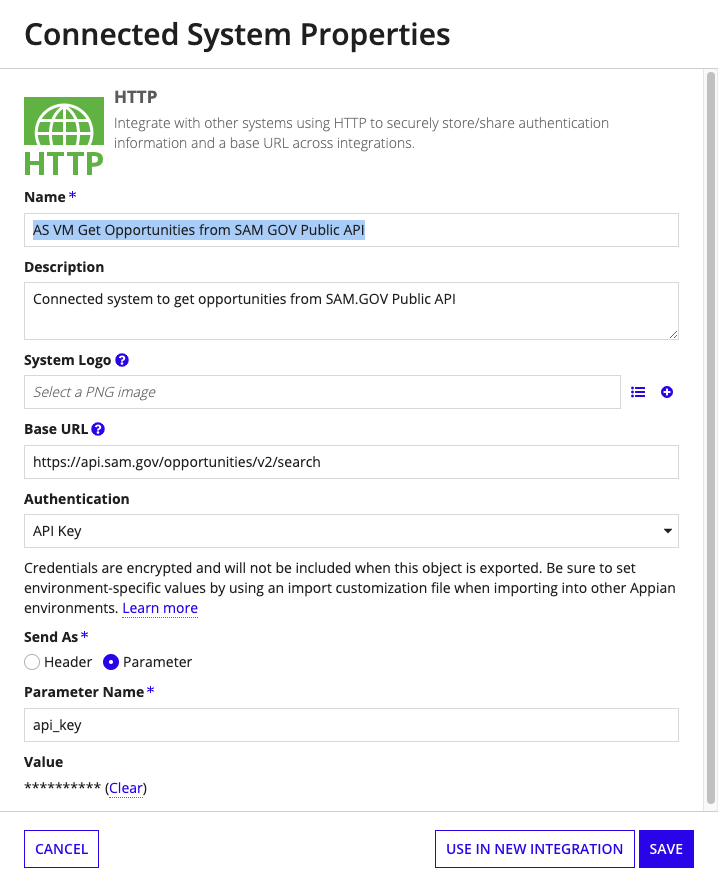Select the Header radio button
This screenshot has width=718, height=879.
[32, 662]
